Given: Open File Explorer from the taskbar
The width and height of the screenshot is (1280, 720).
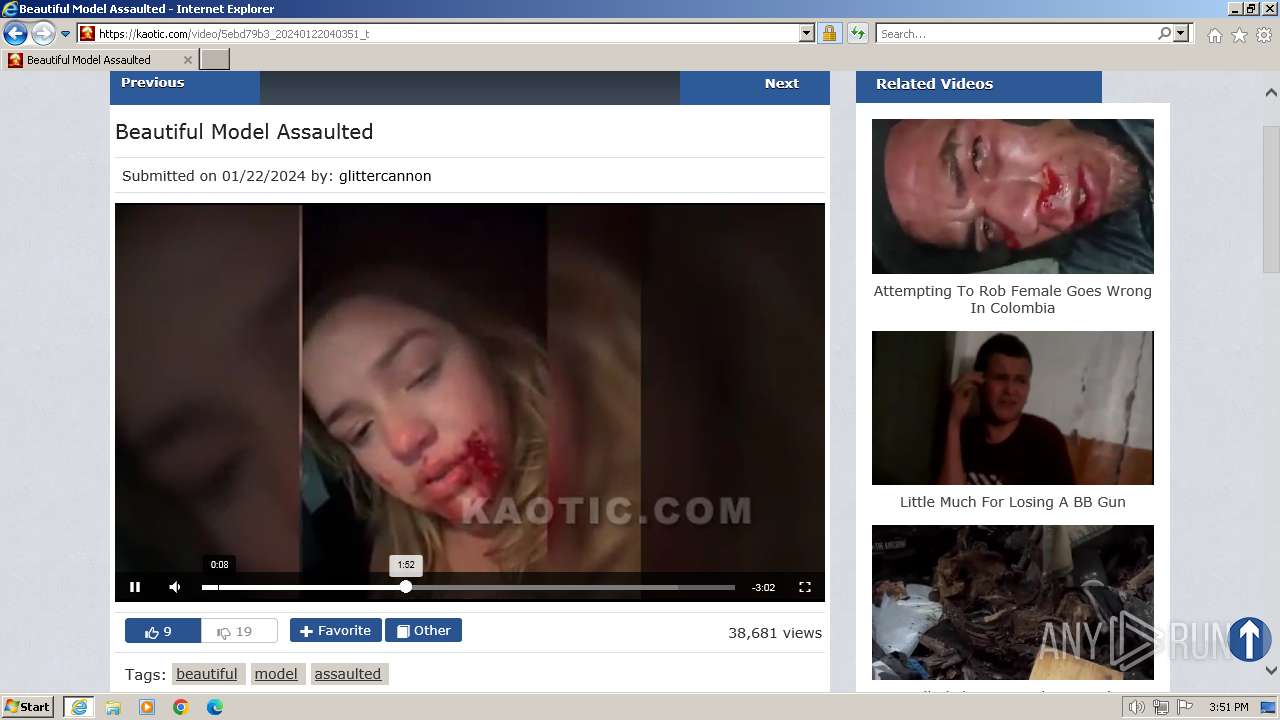Looking at the screenshot, I should click(x=113, y=707).
